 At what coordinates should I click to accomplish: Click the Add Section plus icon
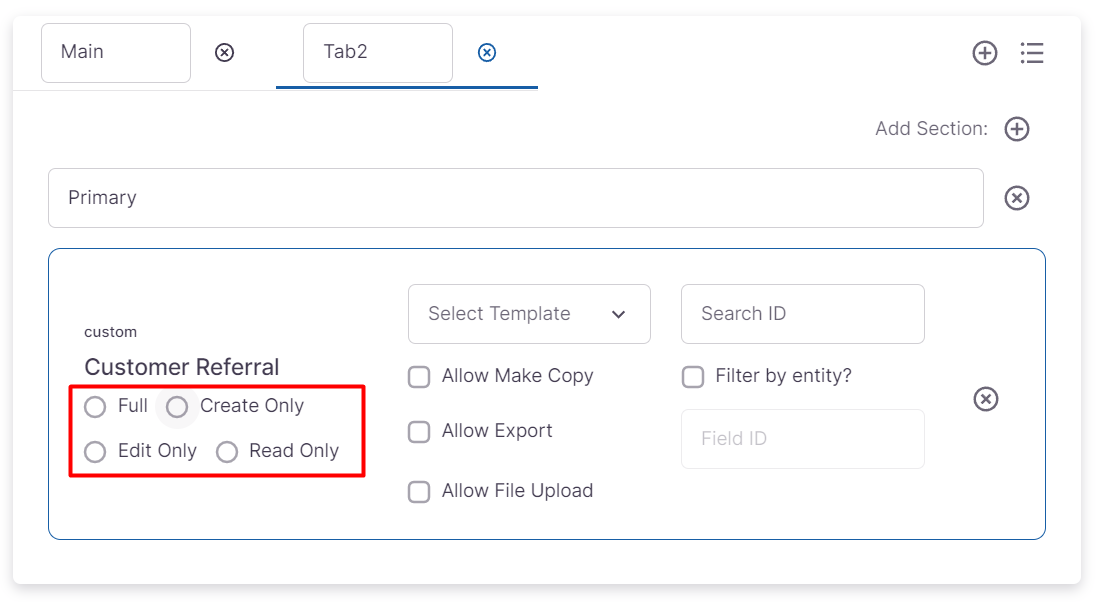[1017, 129]
